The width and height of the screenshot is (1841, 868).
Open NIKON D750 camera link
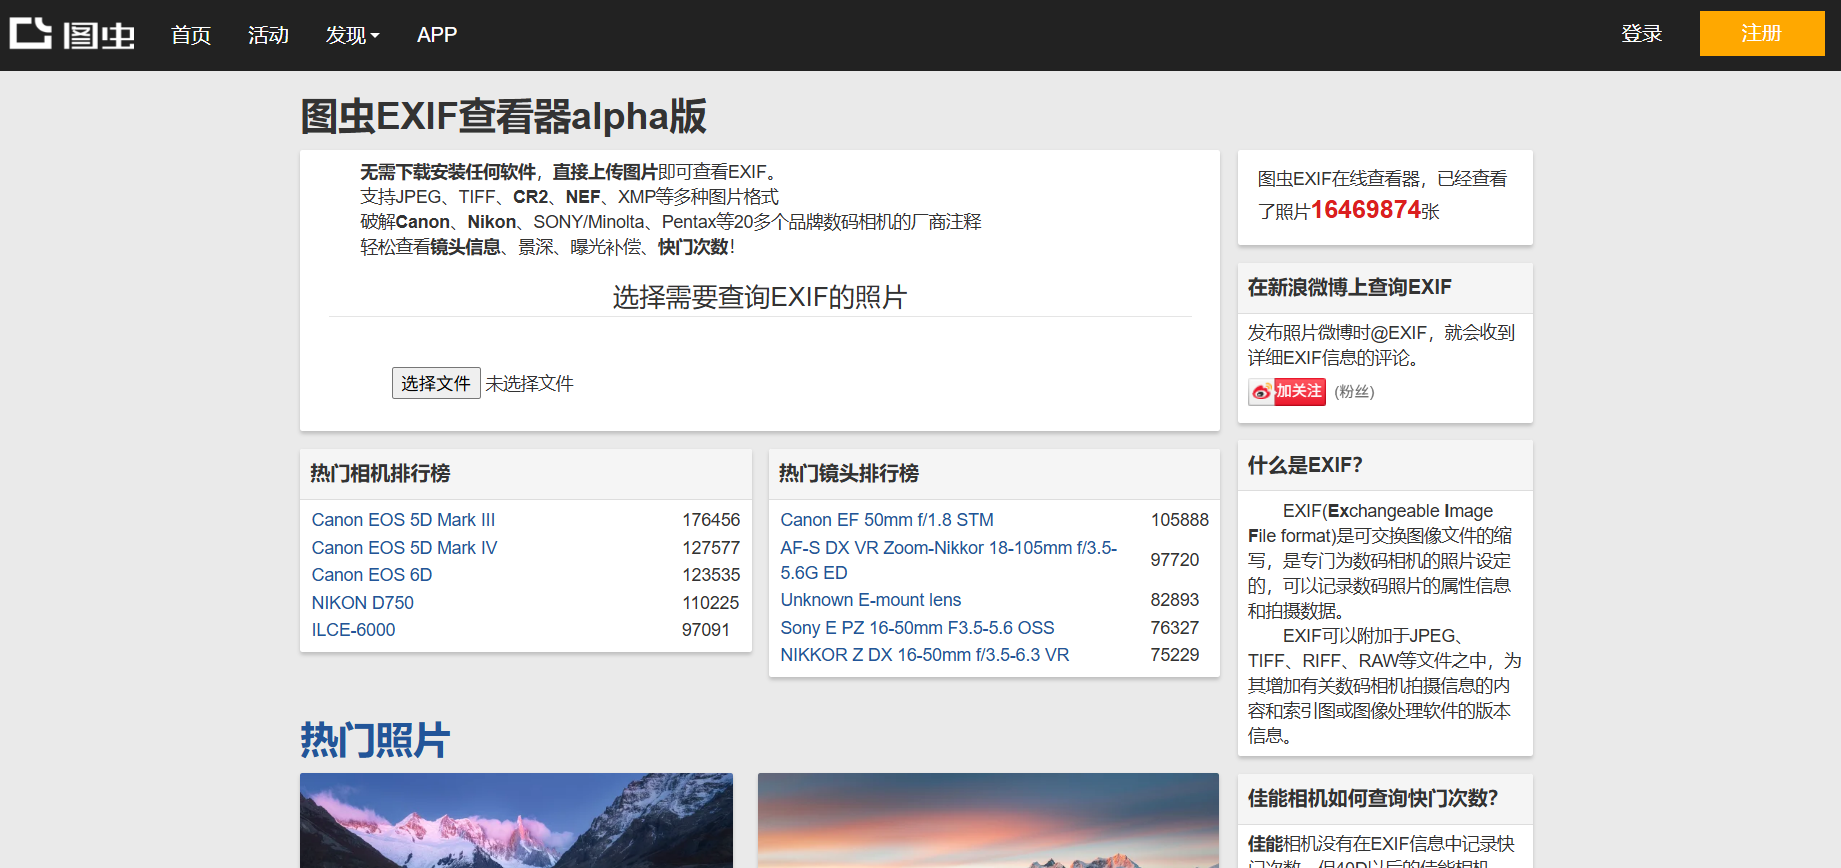pos(362,603)
